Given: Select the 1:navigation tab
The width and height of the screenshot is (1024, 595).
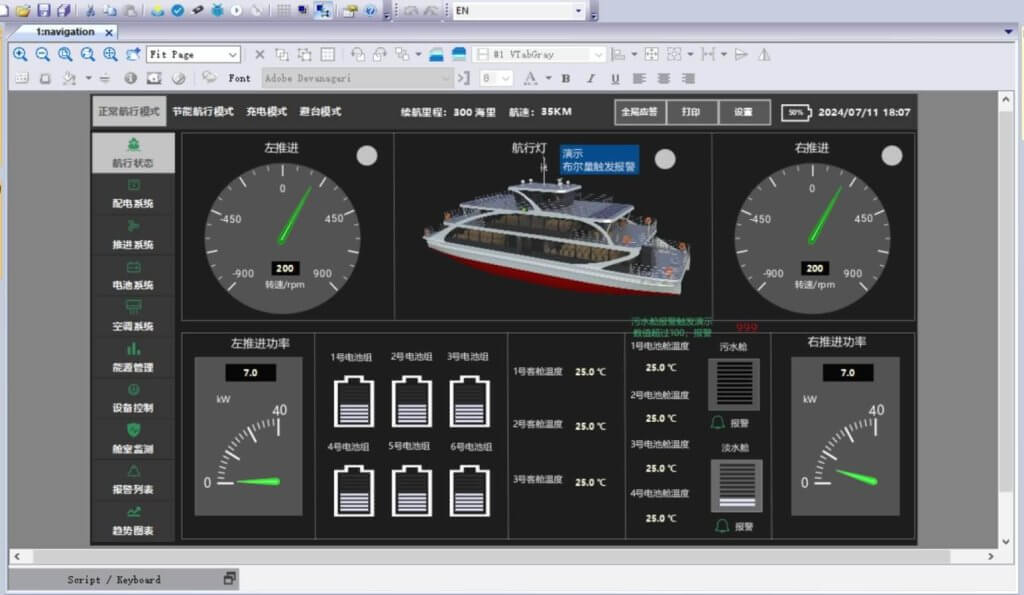Looking at the screenshot, I should tap(65, 32).
